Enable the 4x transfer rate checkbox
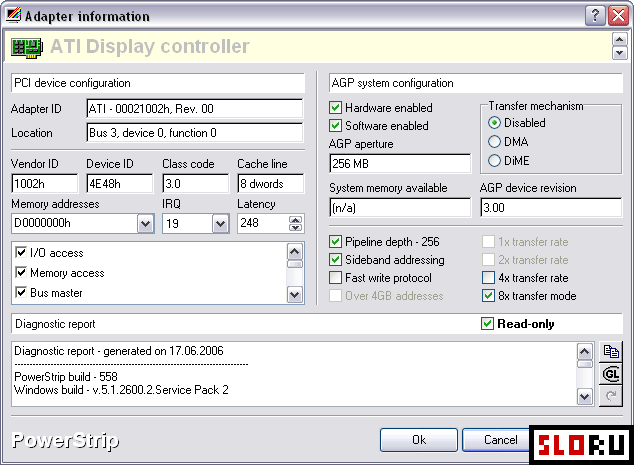This screenshot has height=465, width=634. coord(488,278)
